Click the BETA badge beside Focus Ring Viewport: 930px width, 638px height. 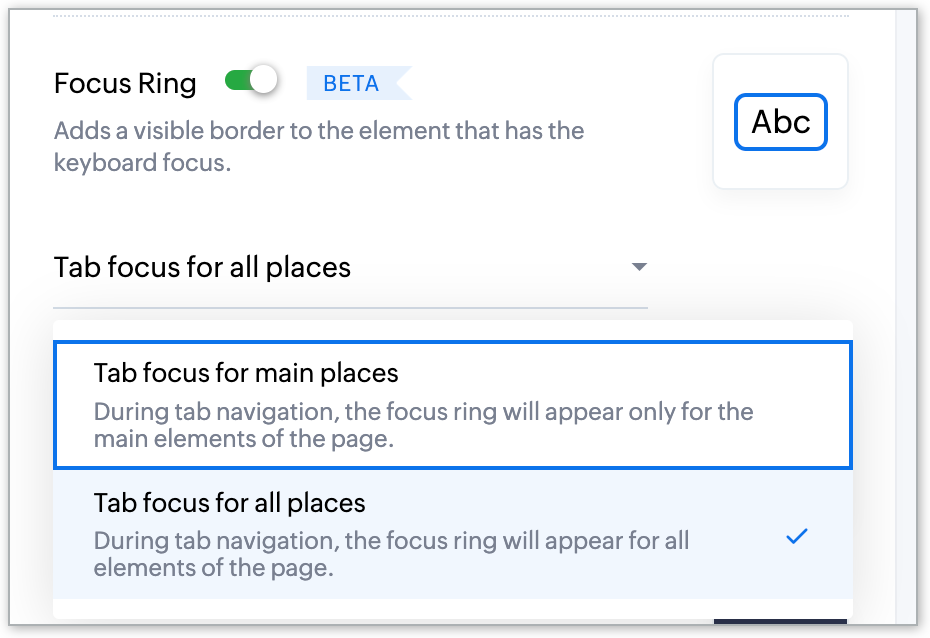coord(352,83)
